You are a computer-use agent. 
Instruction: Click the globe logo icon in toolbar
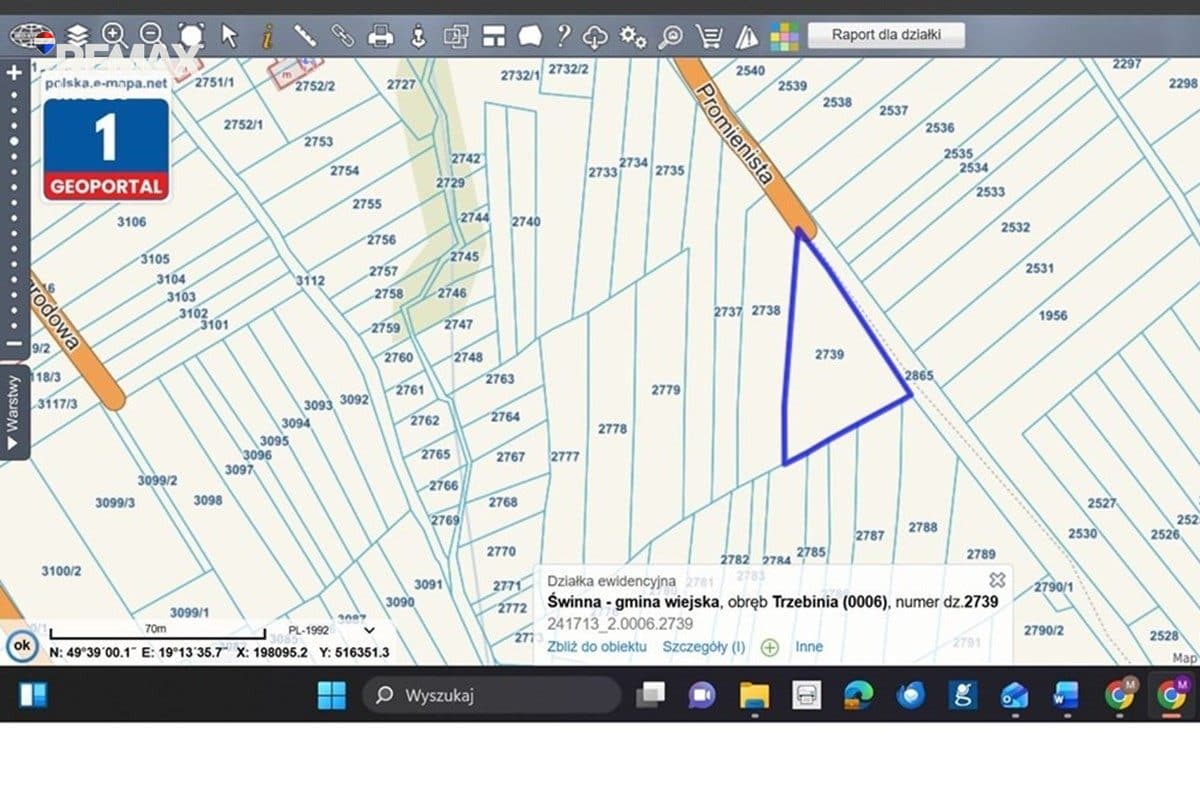click(x=32, y=37)
